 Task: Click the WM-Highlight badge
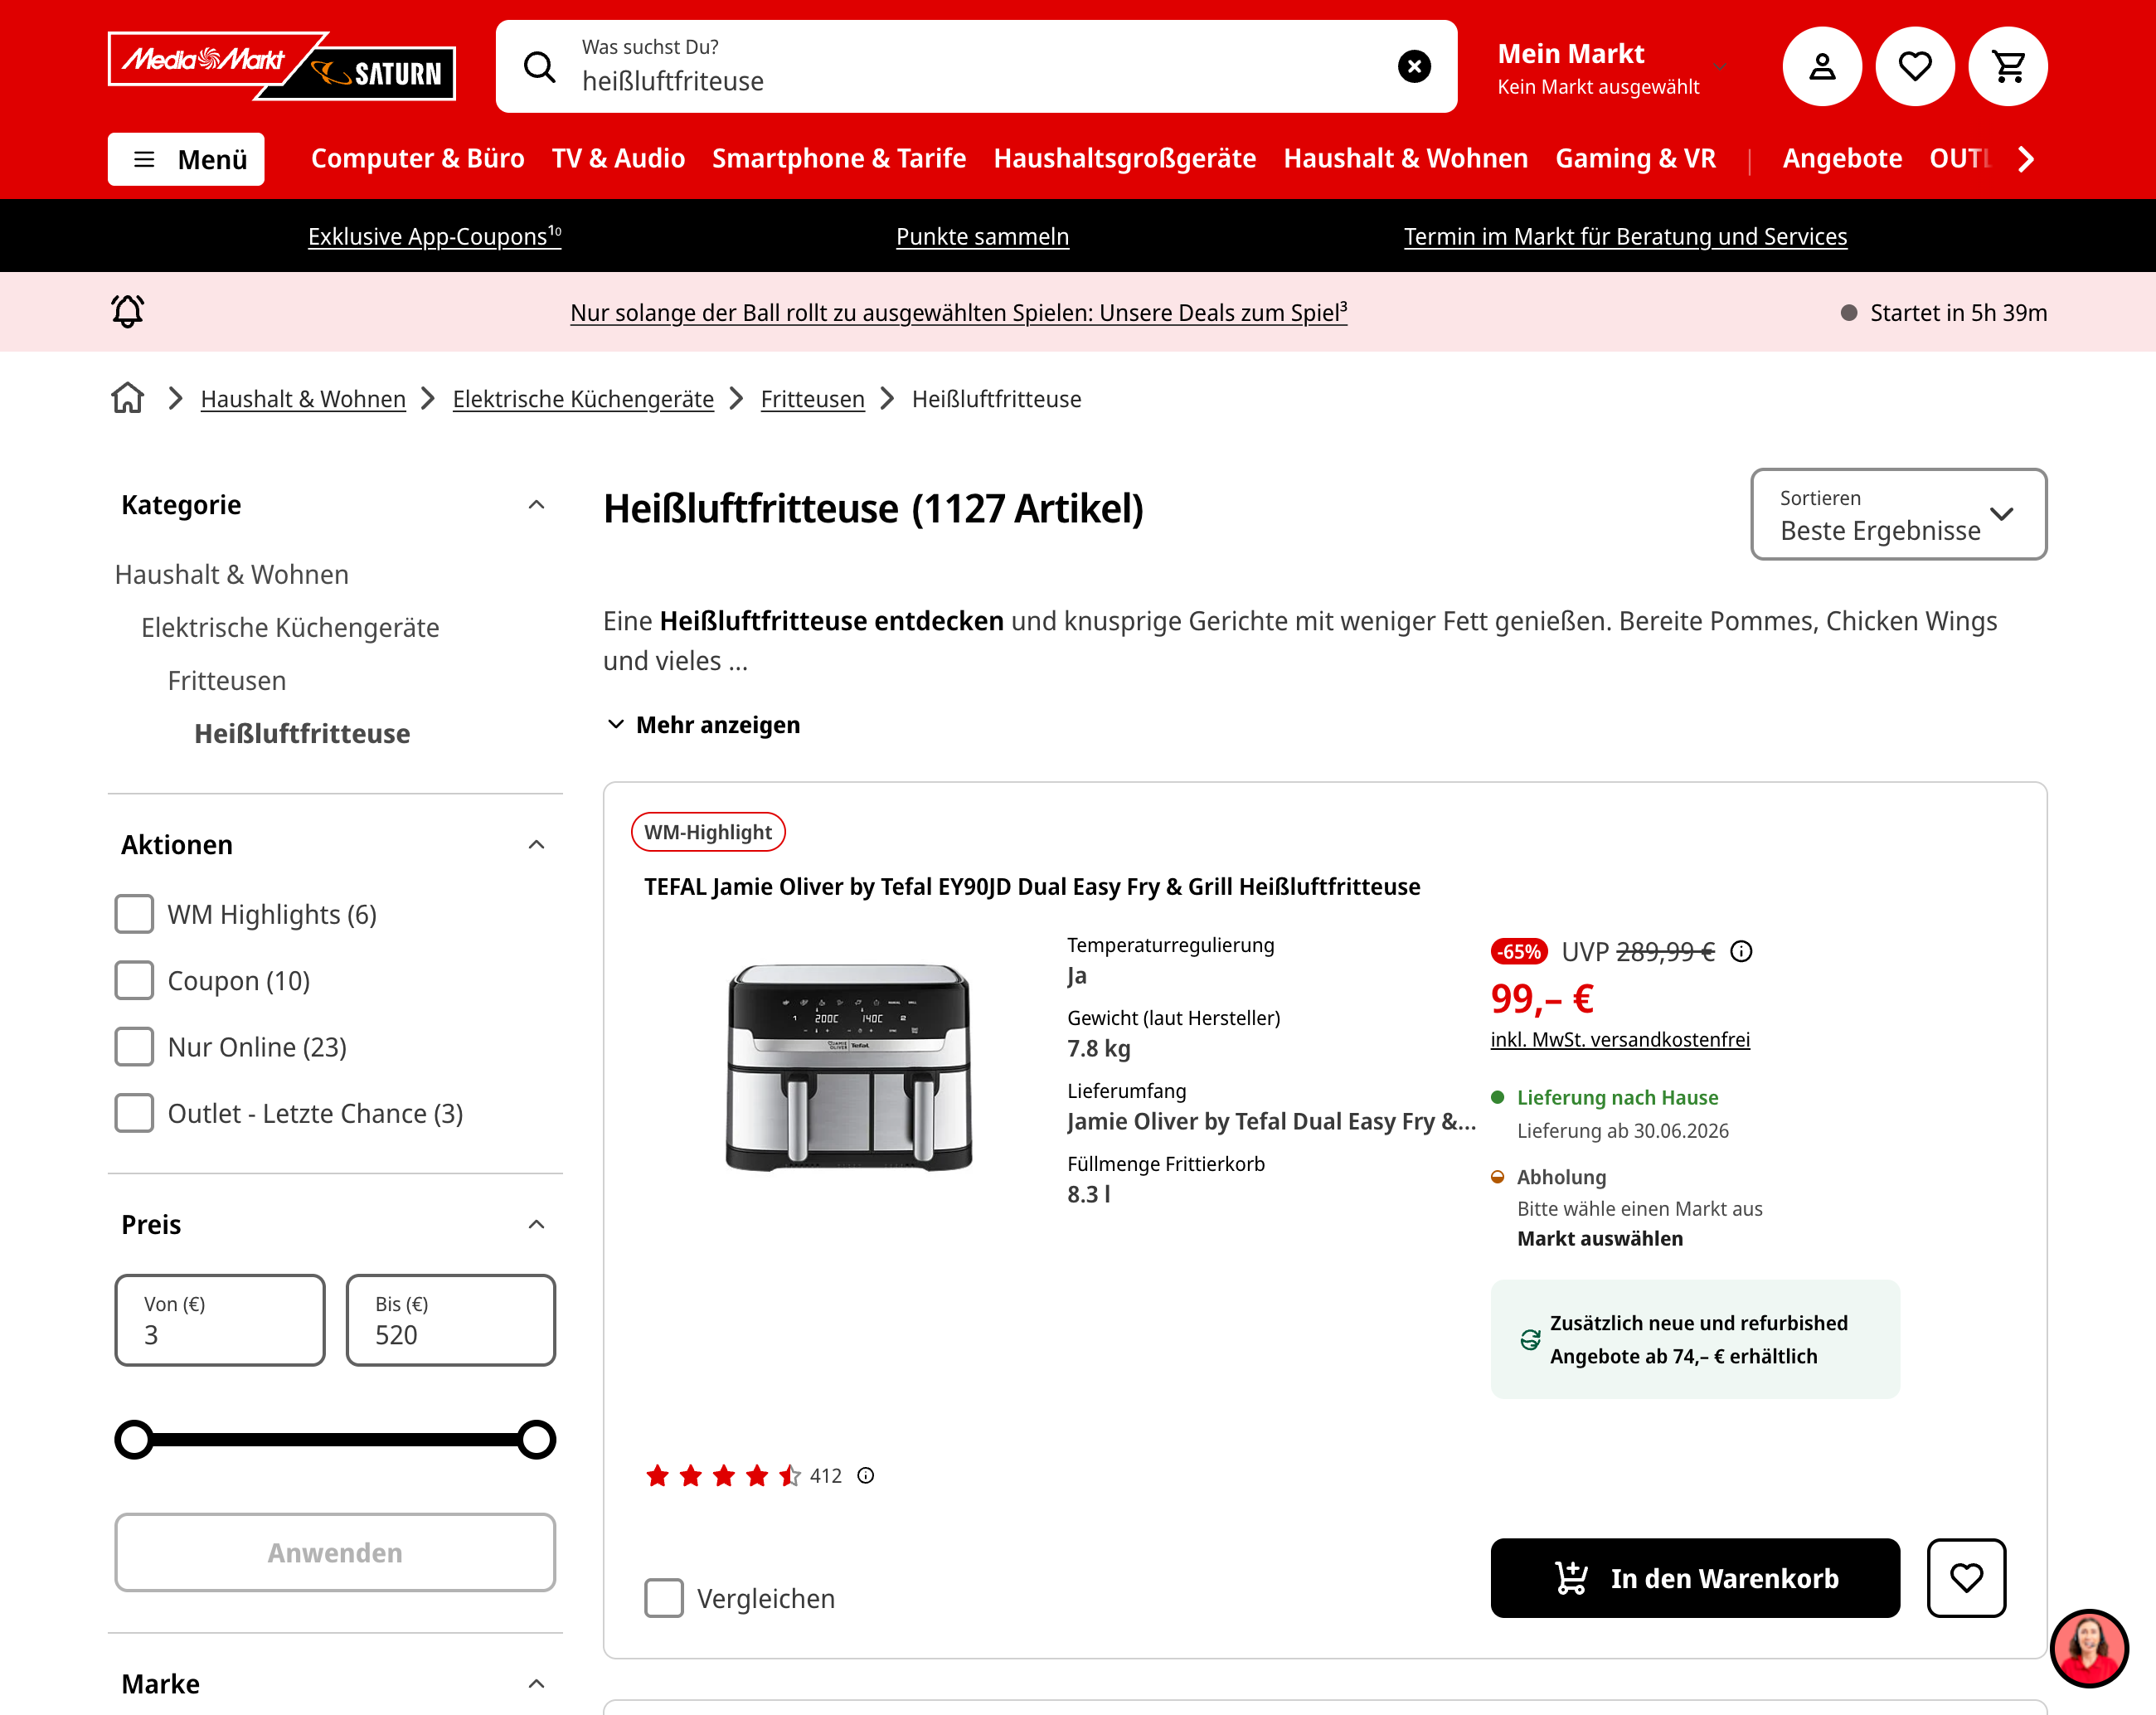pos(708,832)
